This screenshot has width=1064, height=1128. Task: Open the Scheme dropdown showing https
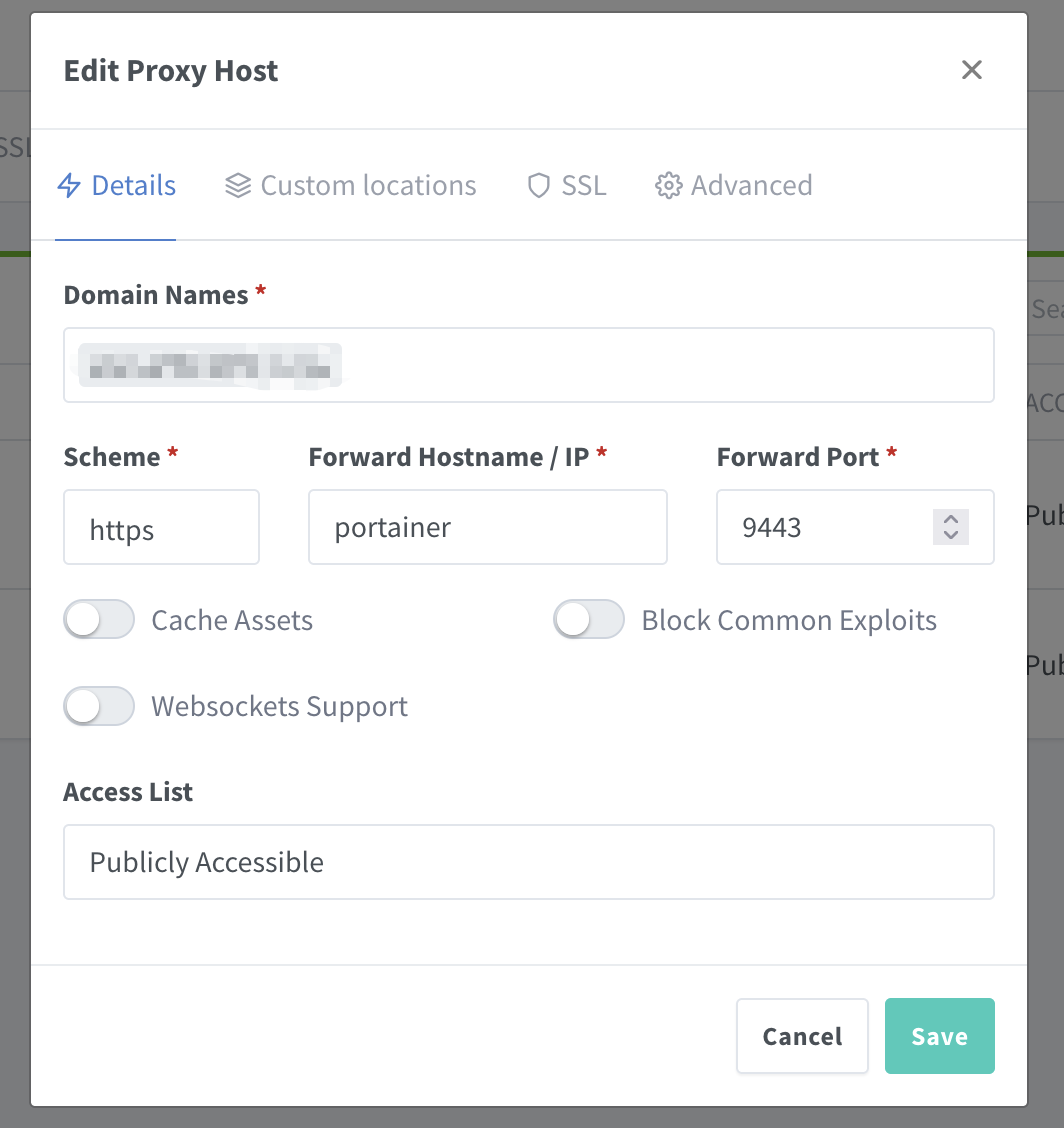click(161, 527)
